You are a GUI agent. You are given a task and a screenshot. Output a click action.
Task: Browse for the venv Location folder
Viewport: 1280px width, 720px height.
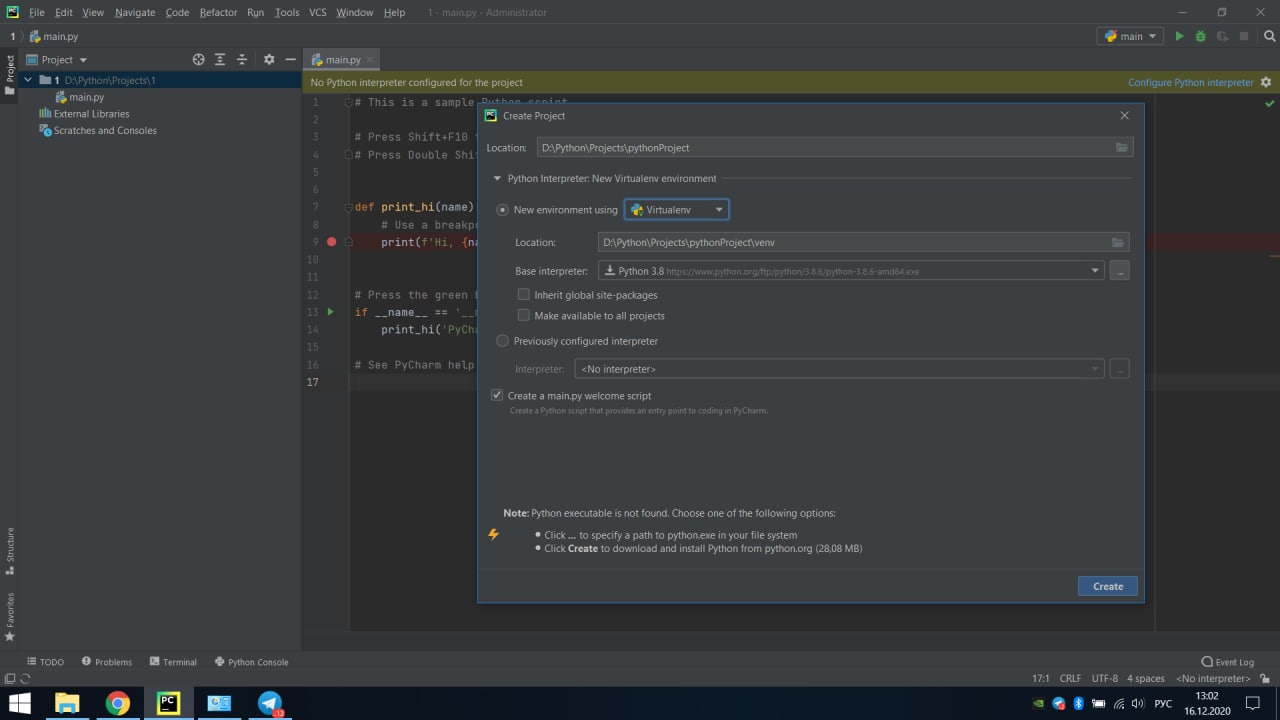[1118, 242]
